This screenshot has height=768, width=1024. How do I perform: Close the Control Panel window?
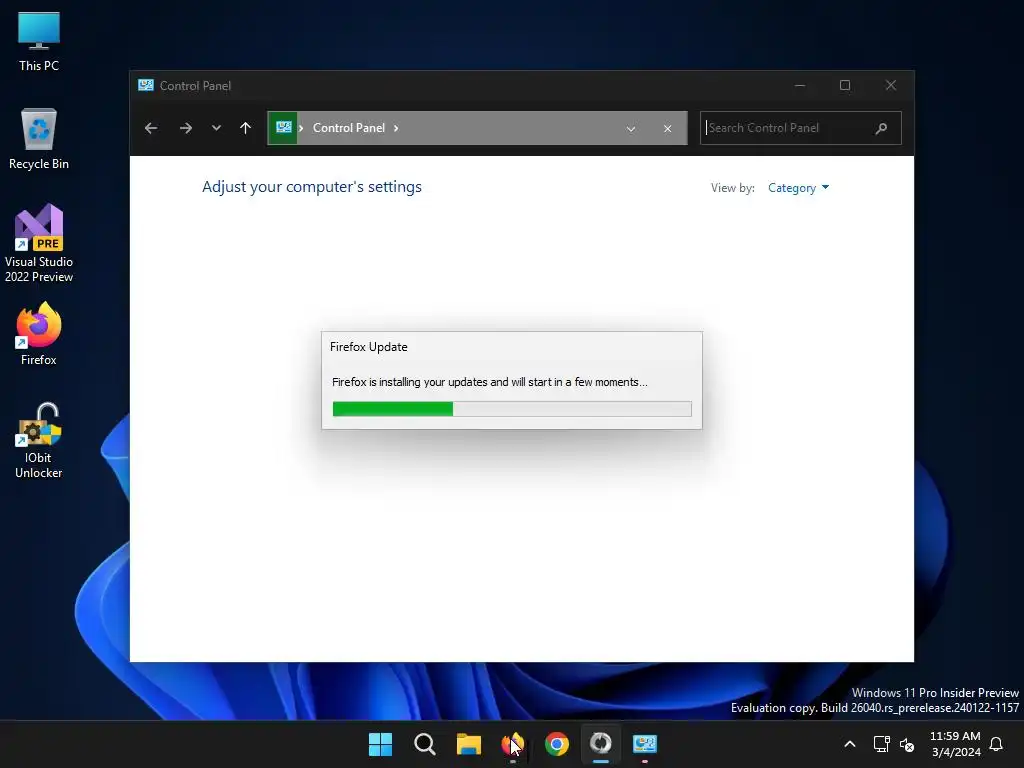pyautogui.click(x=891, y=86)
